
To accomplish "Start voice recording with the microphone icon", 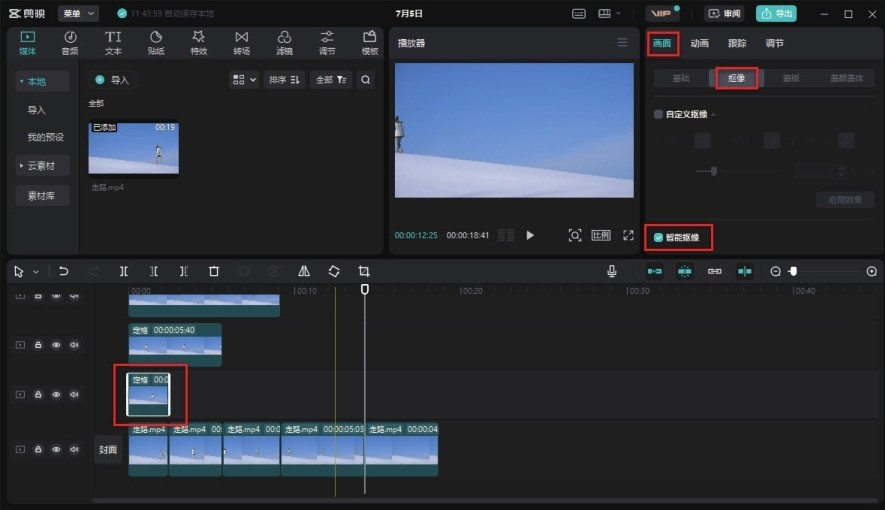I will coord(612,271).
